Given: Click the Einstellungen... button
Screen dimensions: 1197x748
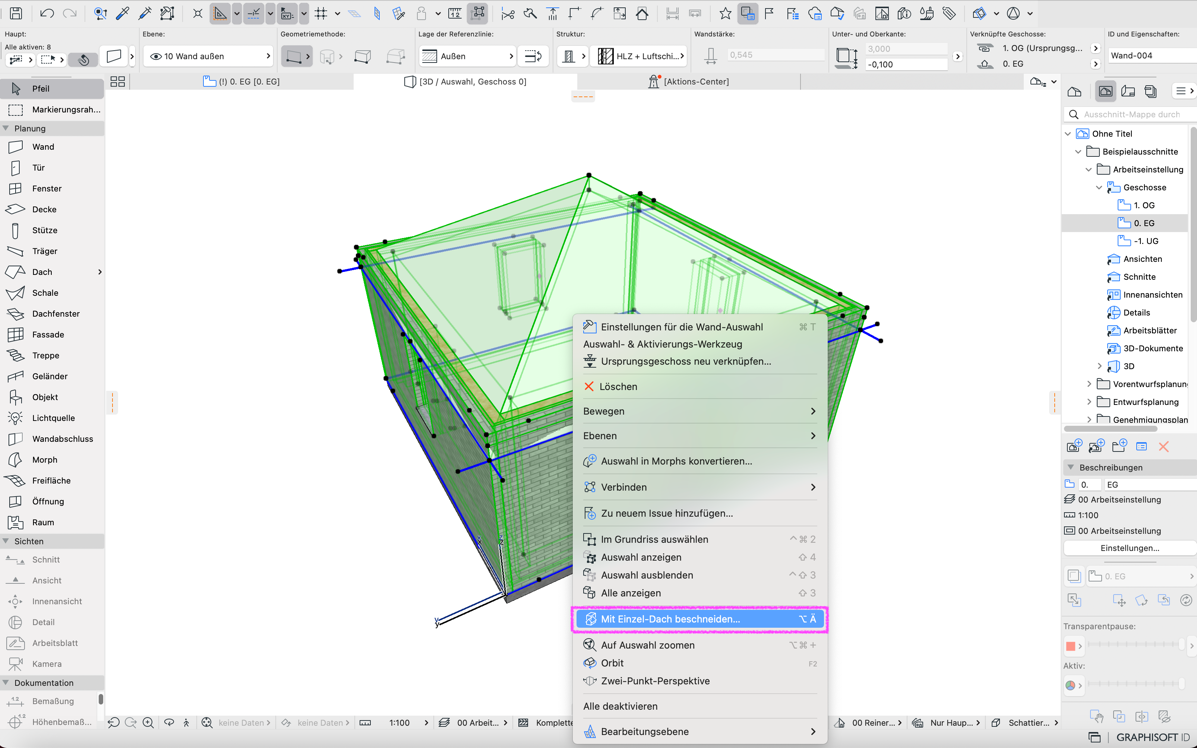Looking at the screenshot, I should [1129, 548].
